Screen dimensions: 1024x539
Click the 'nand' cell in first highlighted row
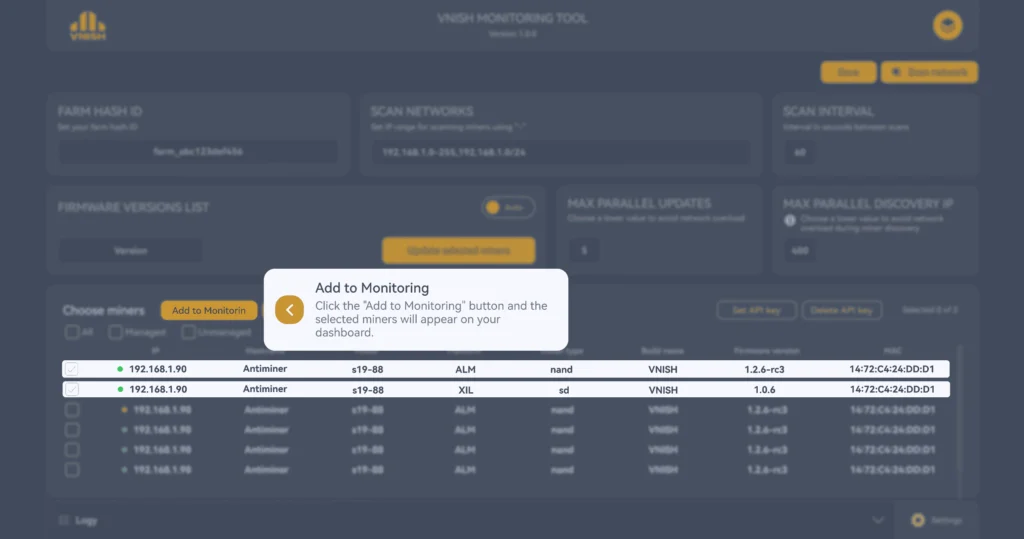(x=562, y=370)
